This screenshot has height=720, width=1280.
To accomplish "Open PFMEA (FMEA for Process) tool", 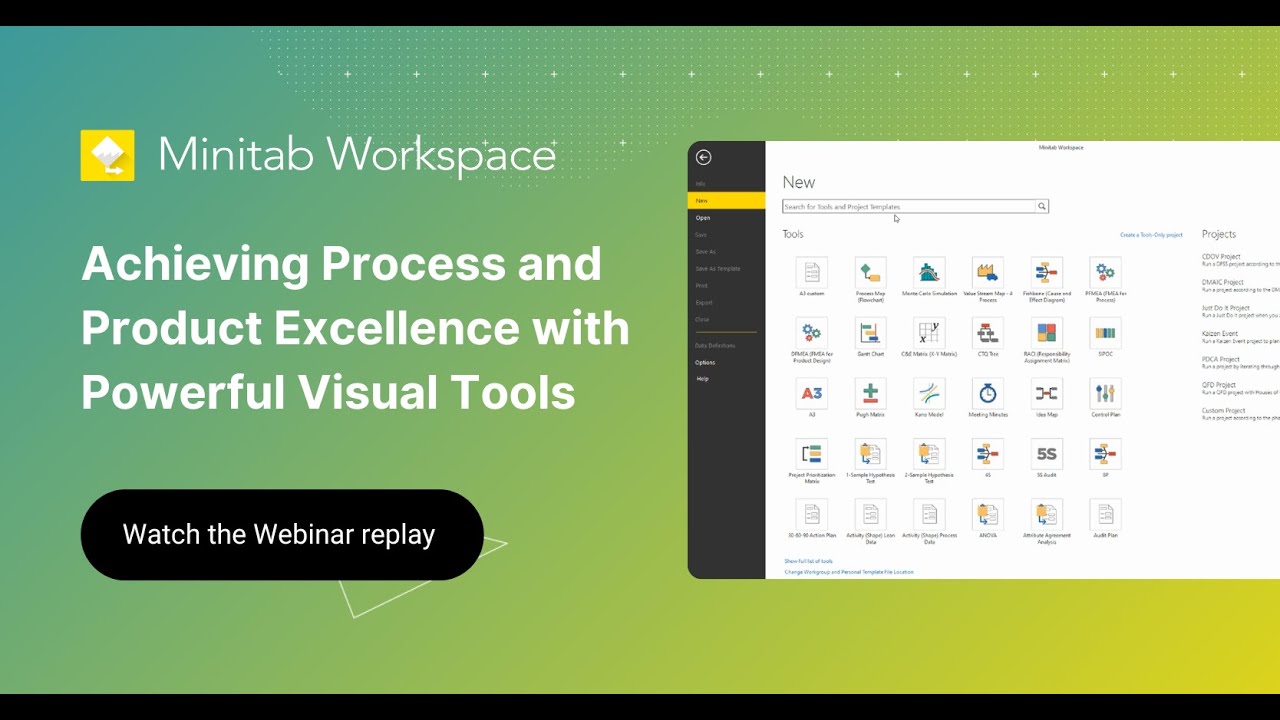I will click(x=1105, y=272).
